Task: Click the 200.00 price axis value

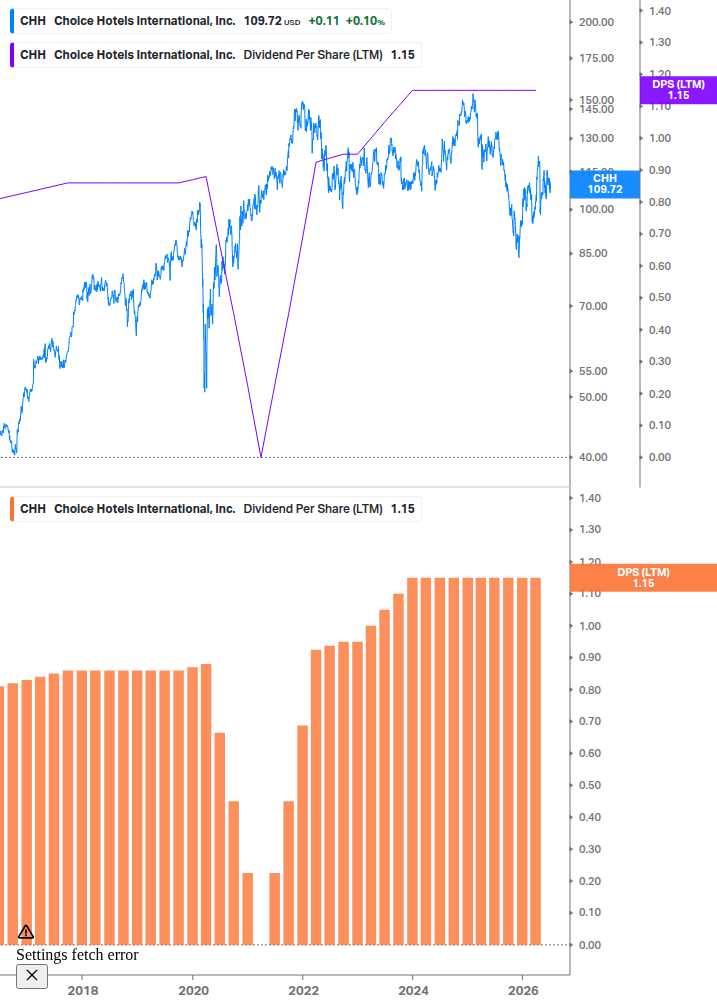Action: [x=596, y=22]
